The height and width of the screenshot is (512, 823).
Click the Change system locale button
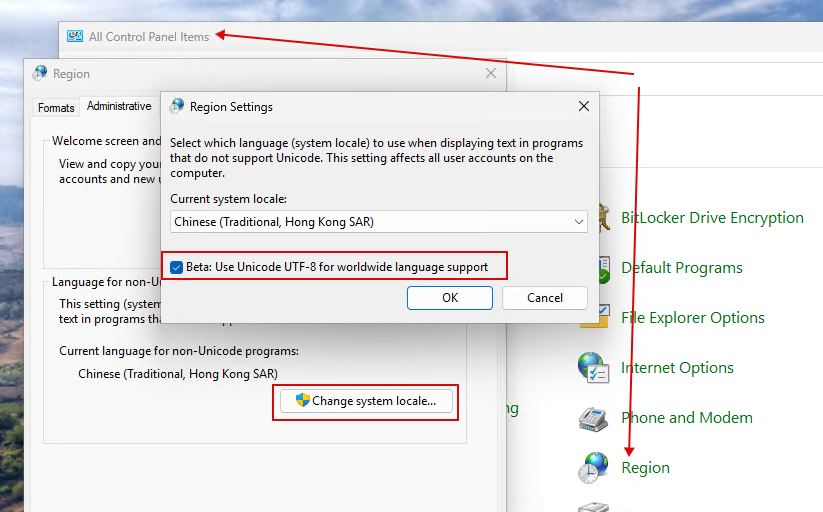366,401
